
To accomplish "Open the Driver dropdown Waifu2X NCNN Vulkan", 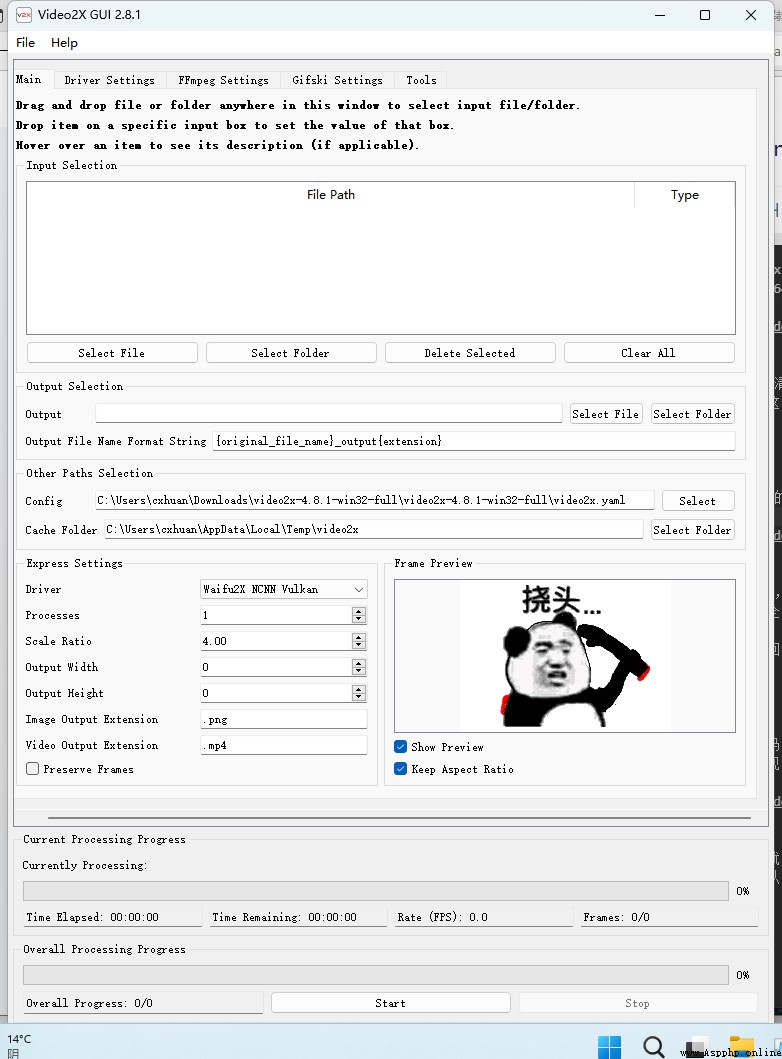I will tap(284, 589).
